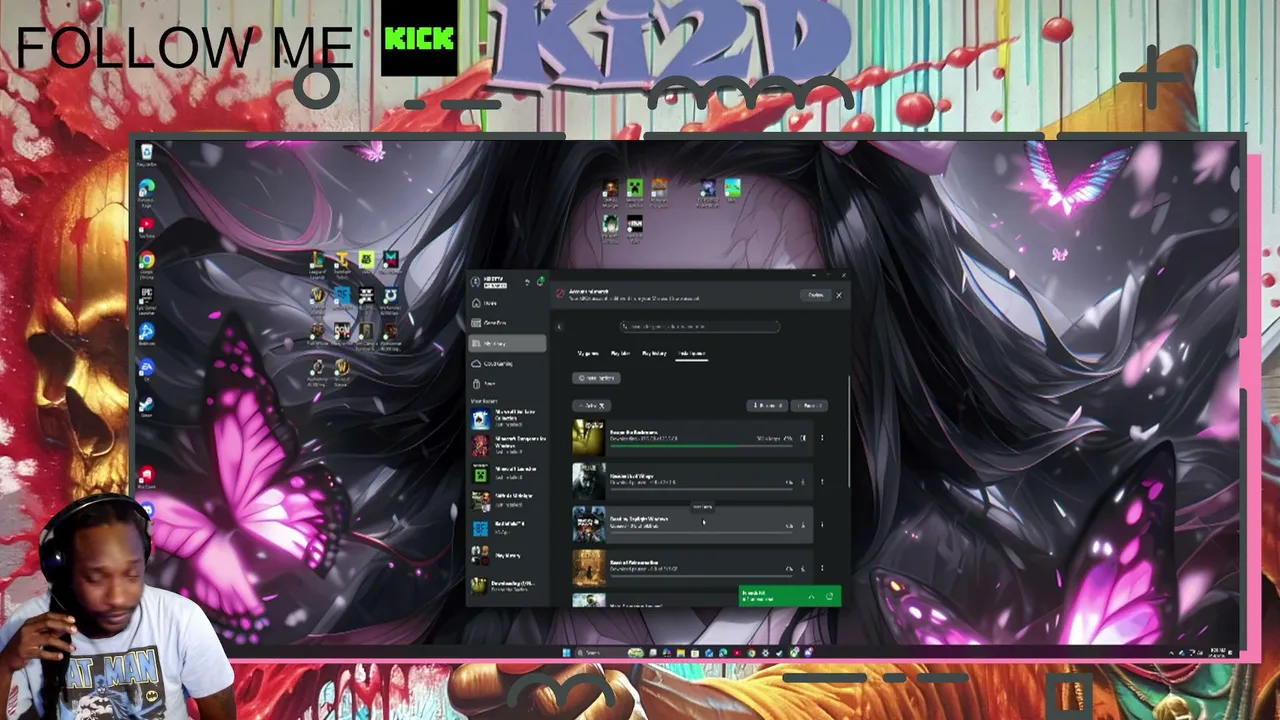This screenshot has height=720, width=1280.
Task: Click the Resident Evil Village progress bar
Action: (x=701, y=490)
